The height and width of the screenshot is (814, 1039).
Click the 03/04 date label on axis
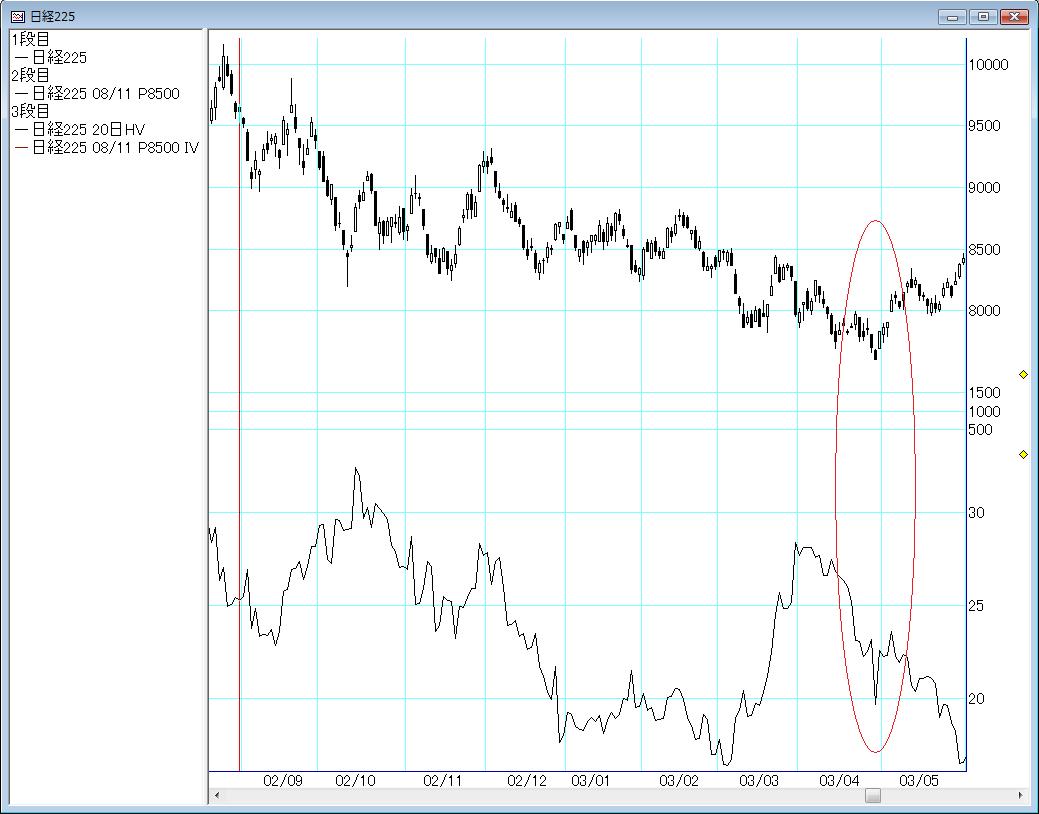click(x=839, y=781)
